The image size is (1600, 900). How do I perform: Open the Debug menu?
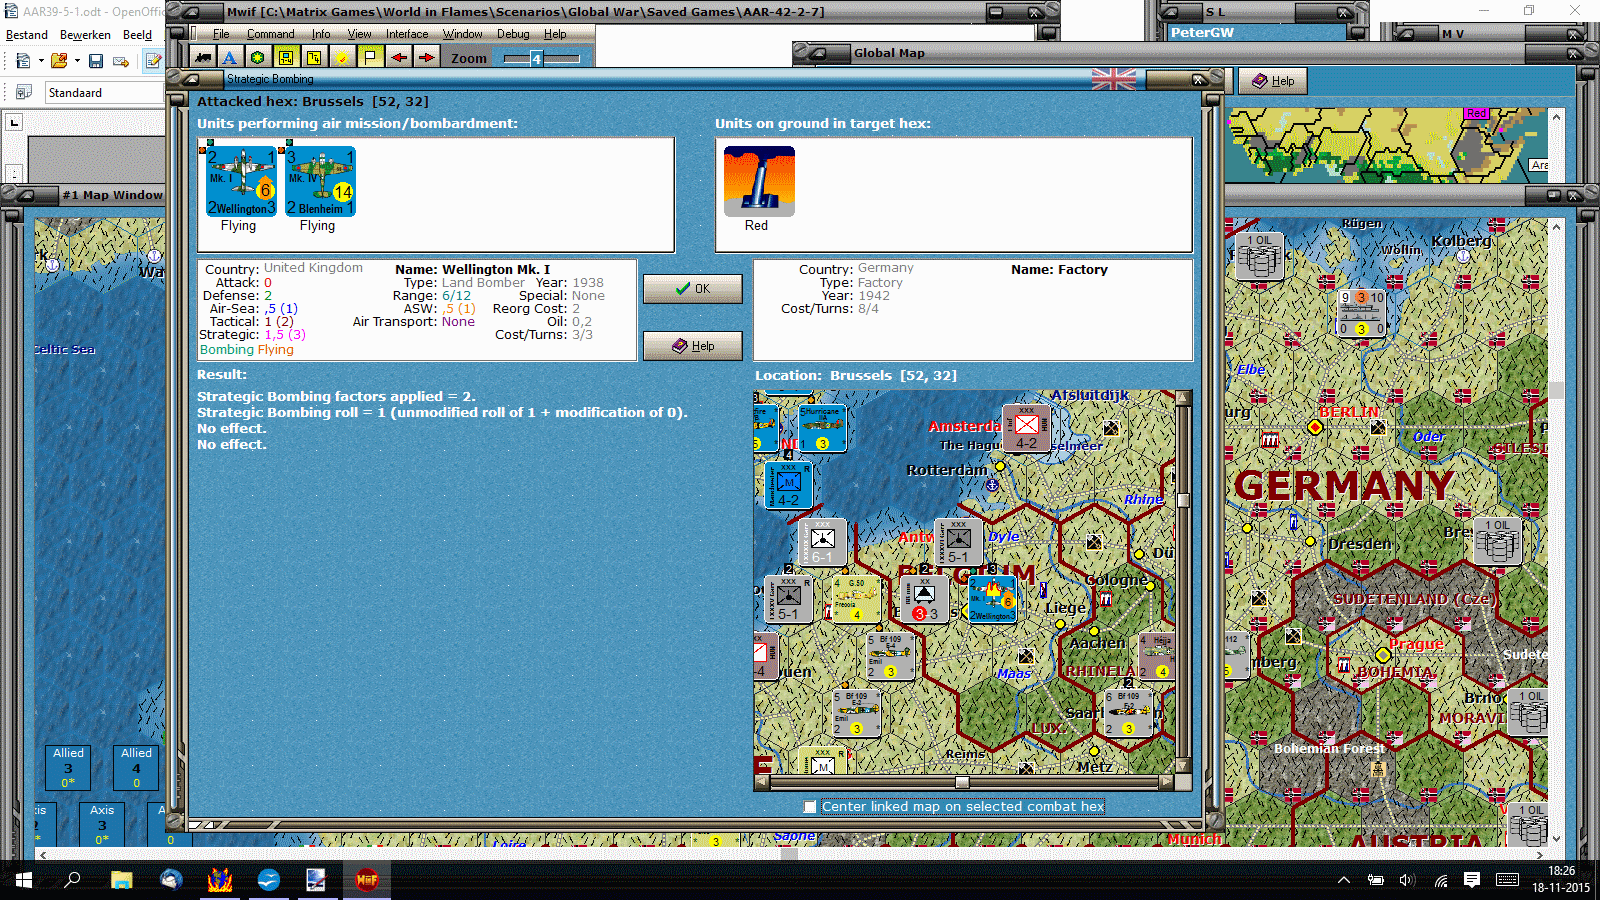click(x=513, y=34)
